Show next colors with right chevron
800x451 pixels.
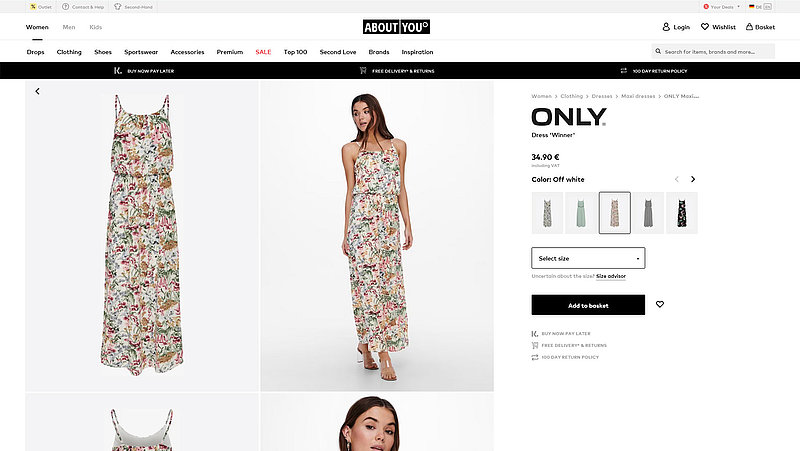coord(693,179)
